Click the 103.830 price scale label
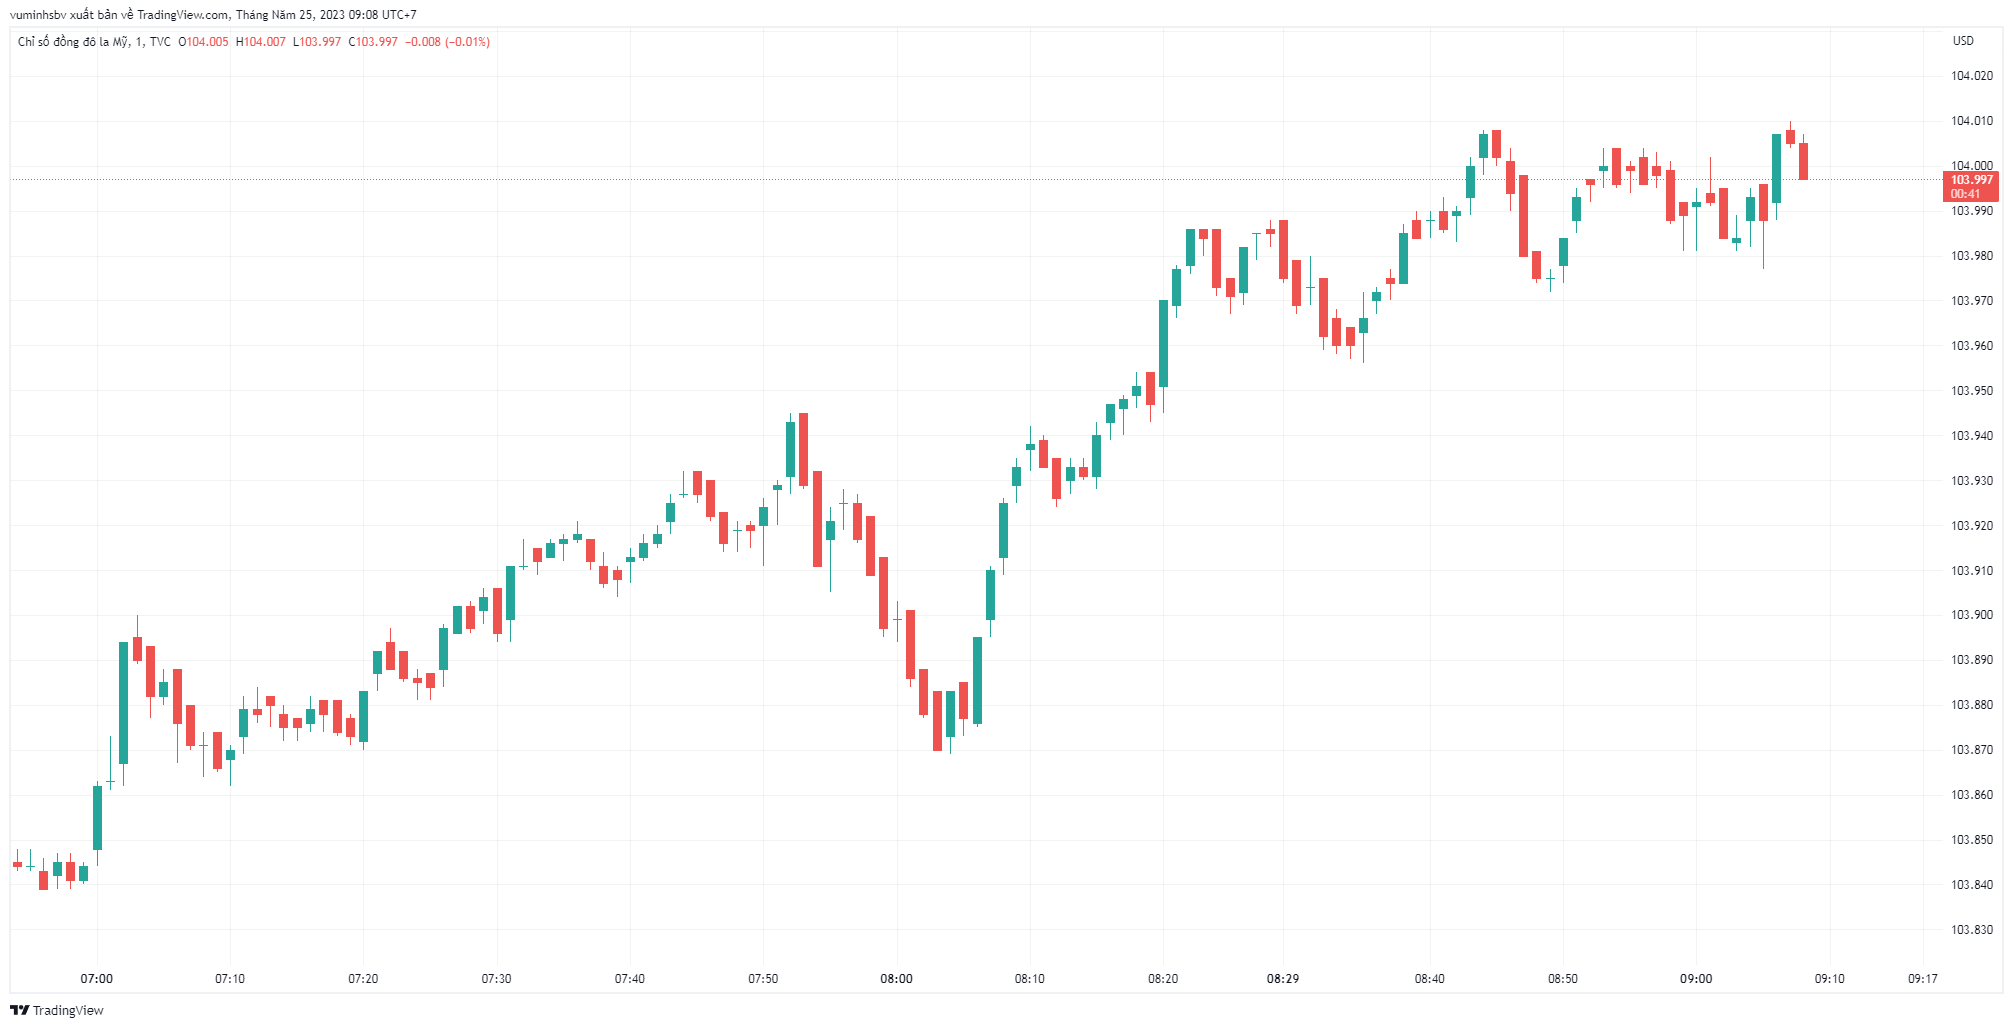 pos(1972,930)
